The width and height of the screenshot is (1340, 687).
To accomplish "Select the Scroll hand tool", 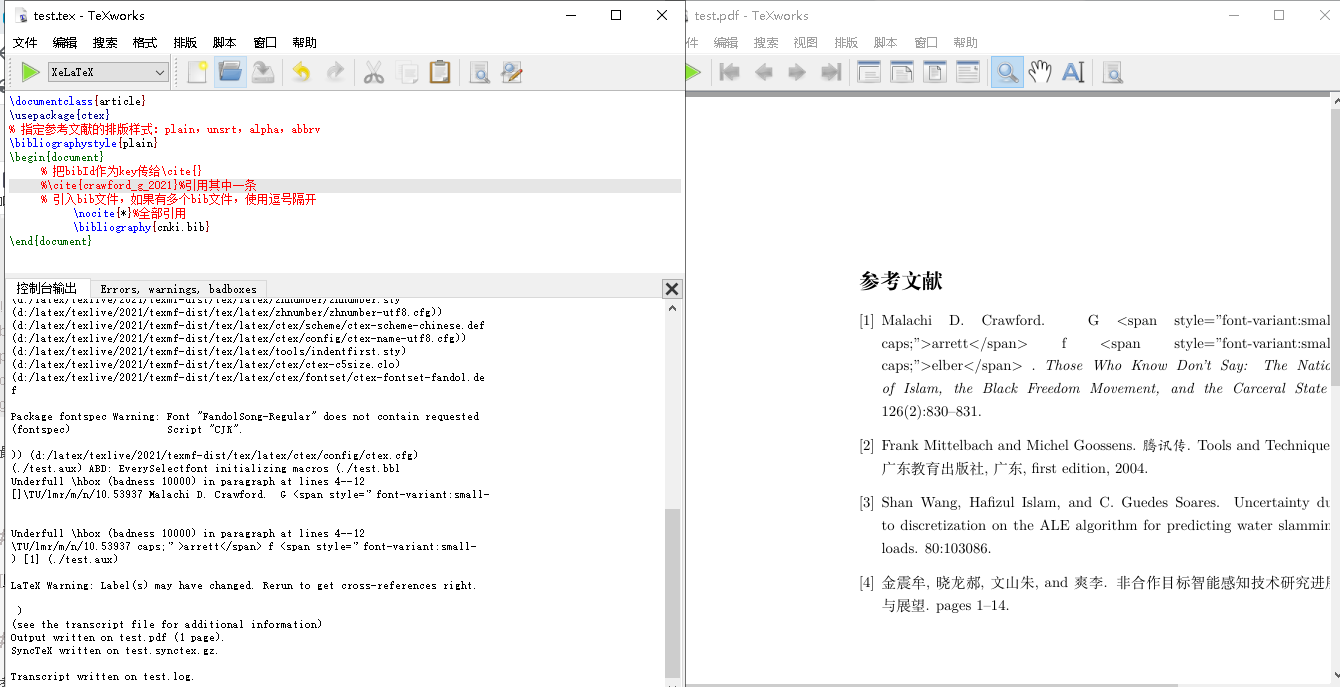I will pos(1040,72).
